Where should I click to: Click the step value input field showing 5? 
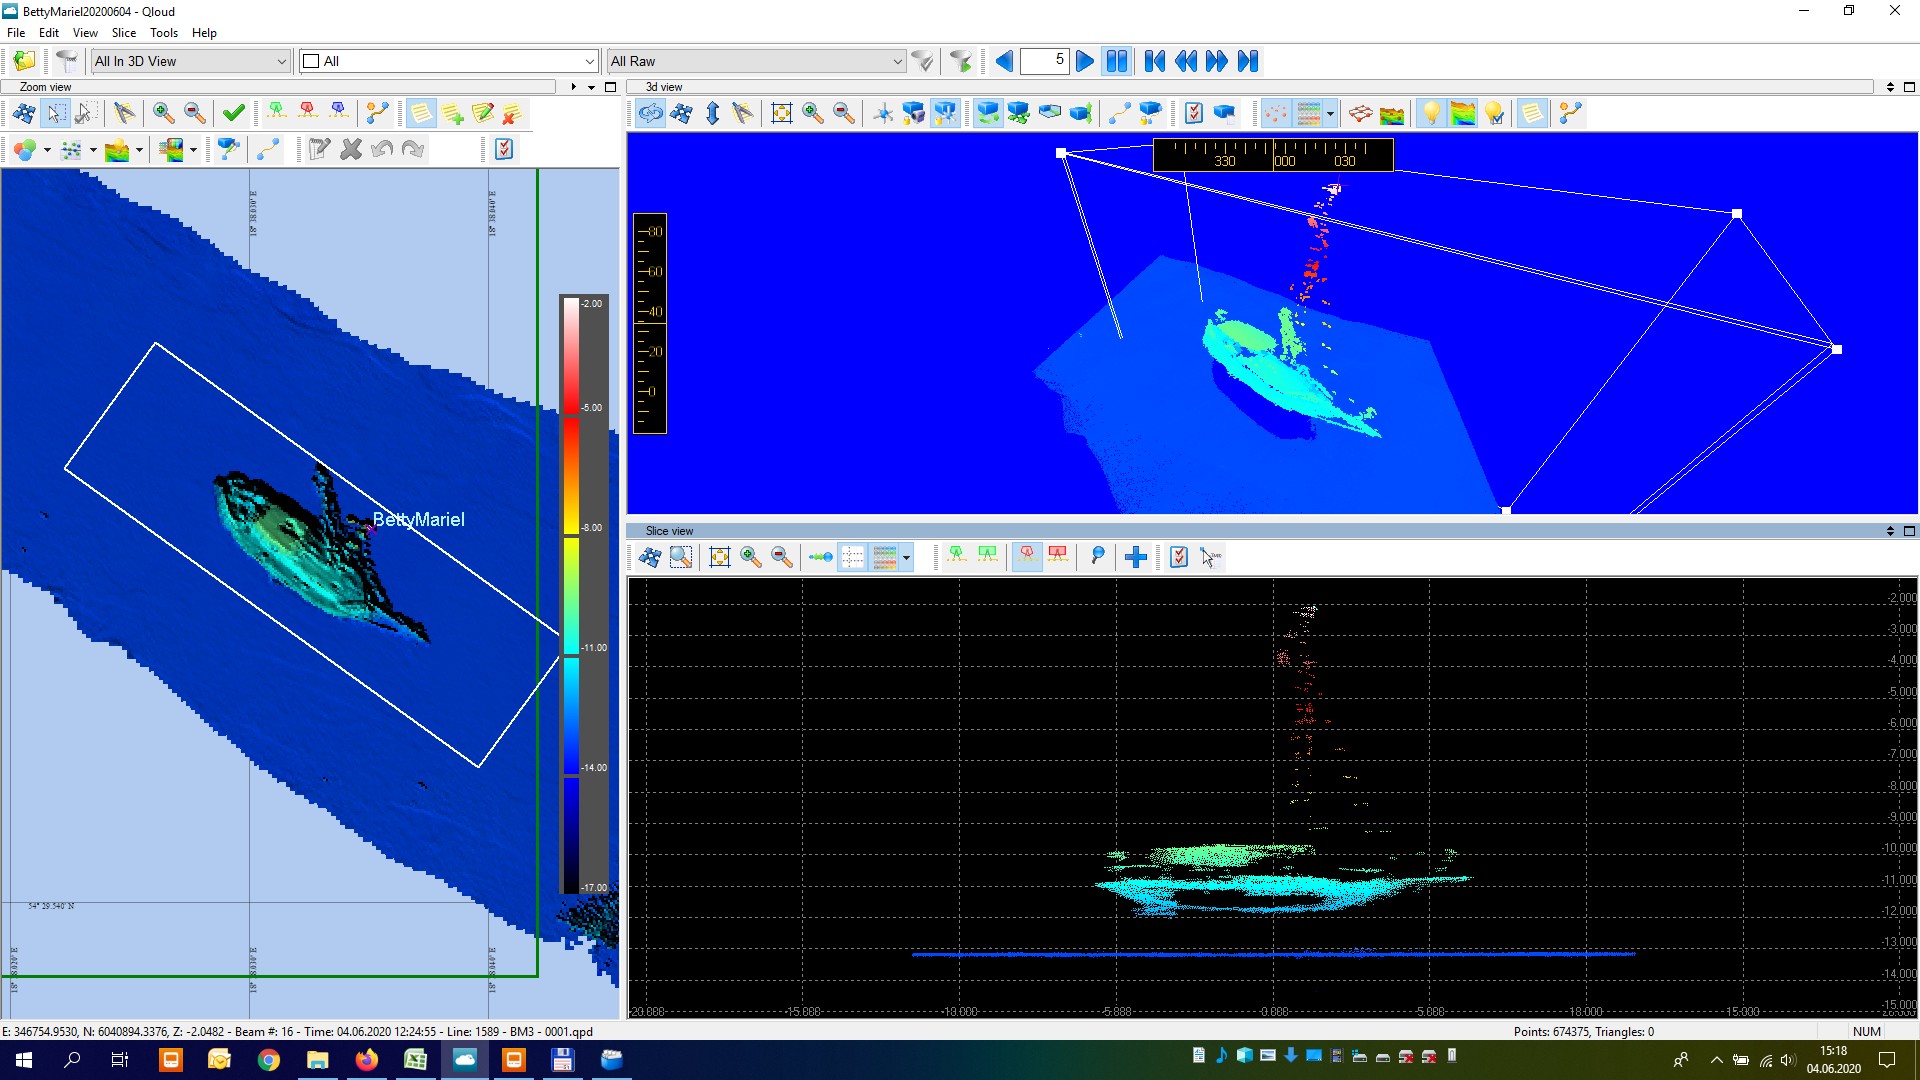pos(1044,61)
